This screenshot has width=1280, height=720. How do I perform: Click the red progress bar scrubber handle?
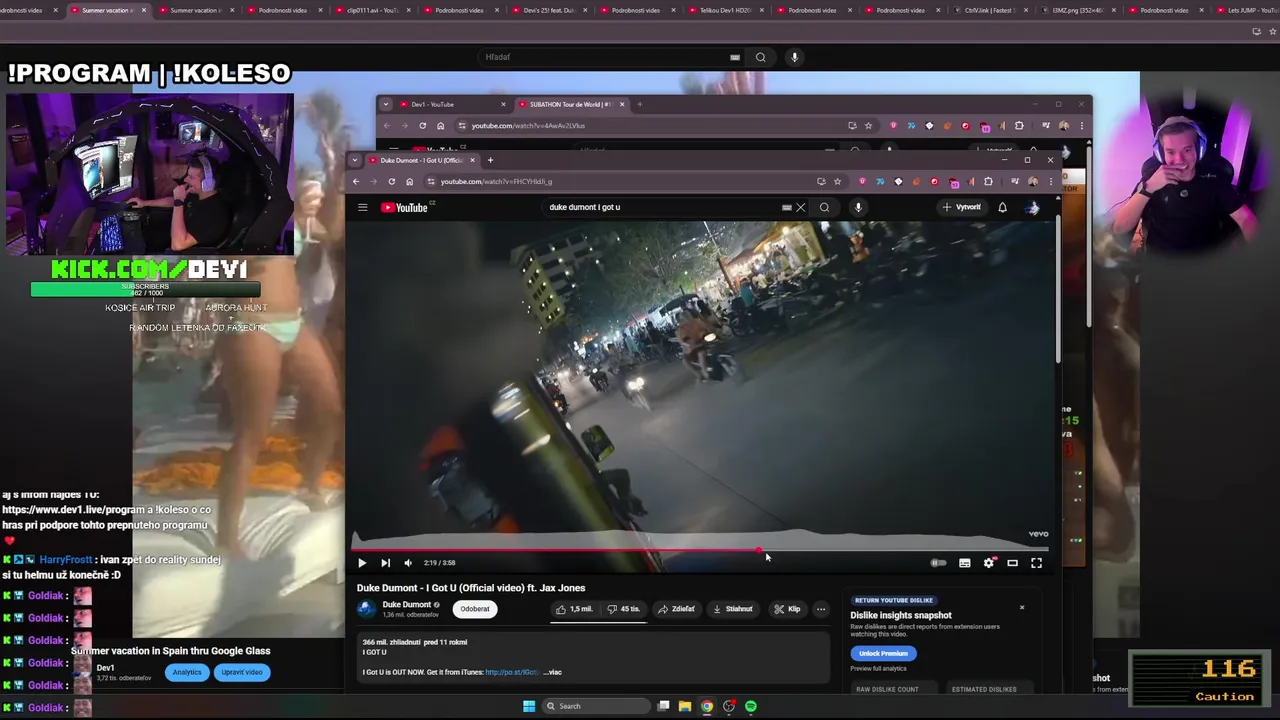(x=759, y=550)
